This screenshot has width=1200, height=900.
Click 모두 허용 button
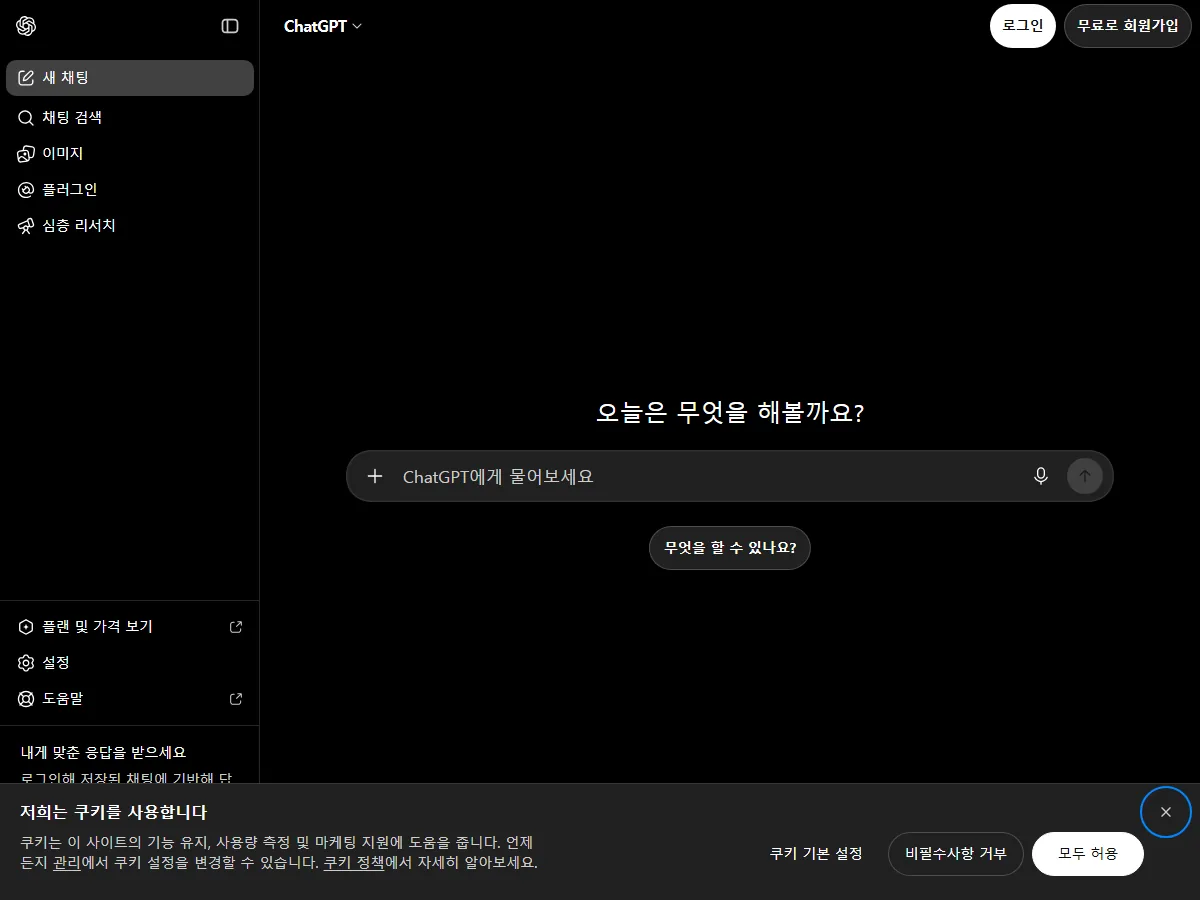click(x=1088, y=854)
